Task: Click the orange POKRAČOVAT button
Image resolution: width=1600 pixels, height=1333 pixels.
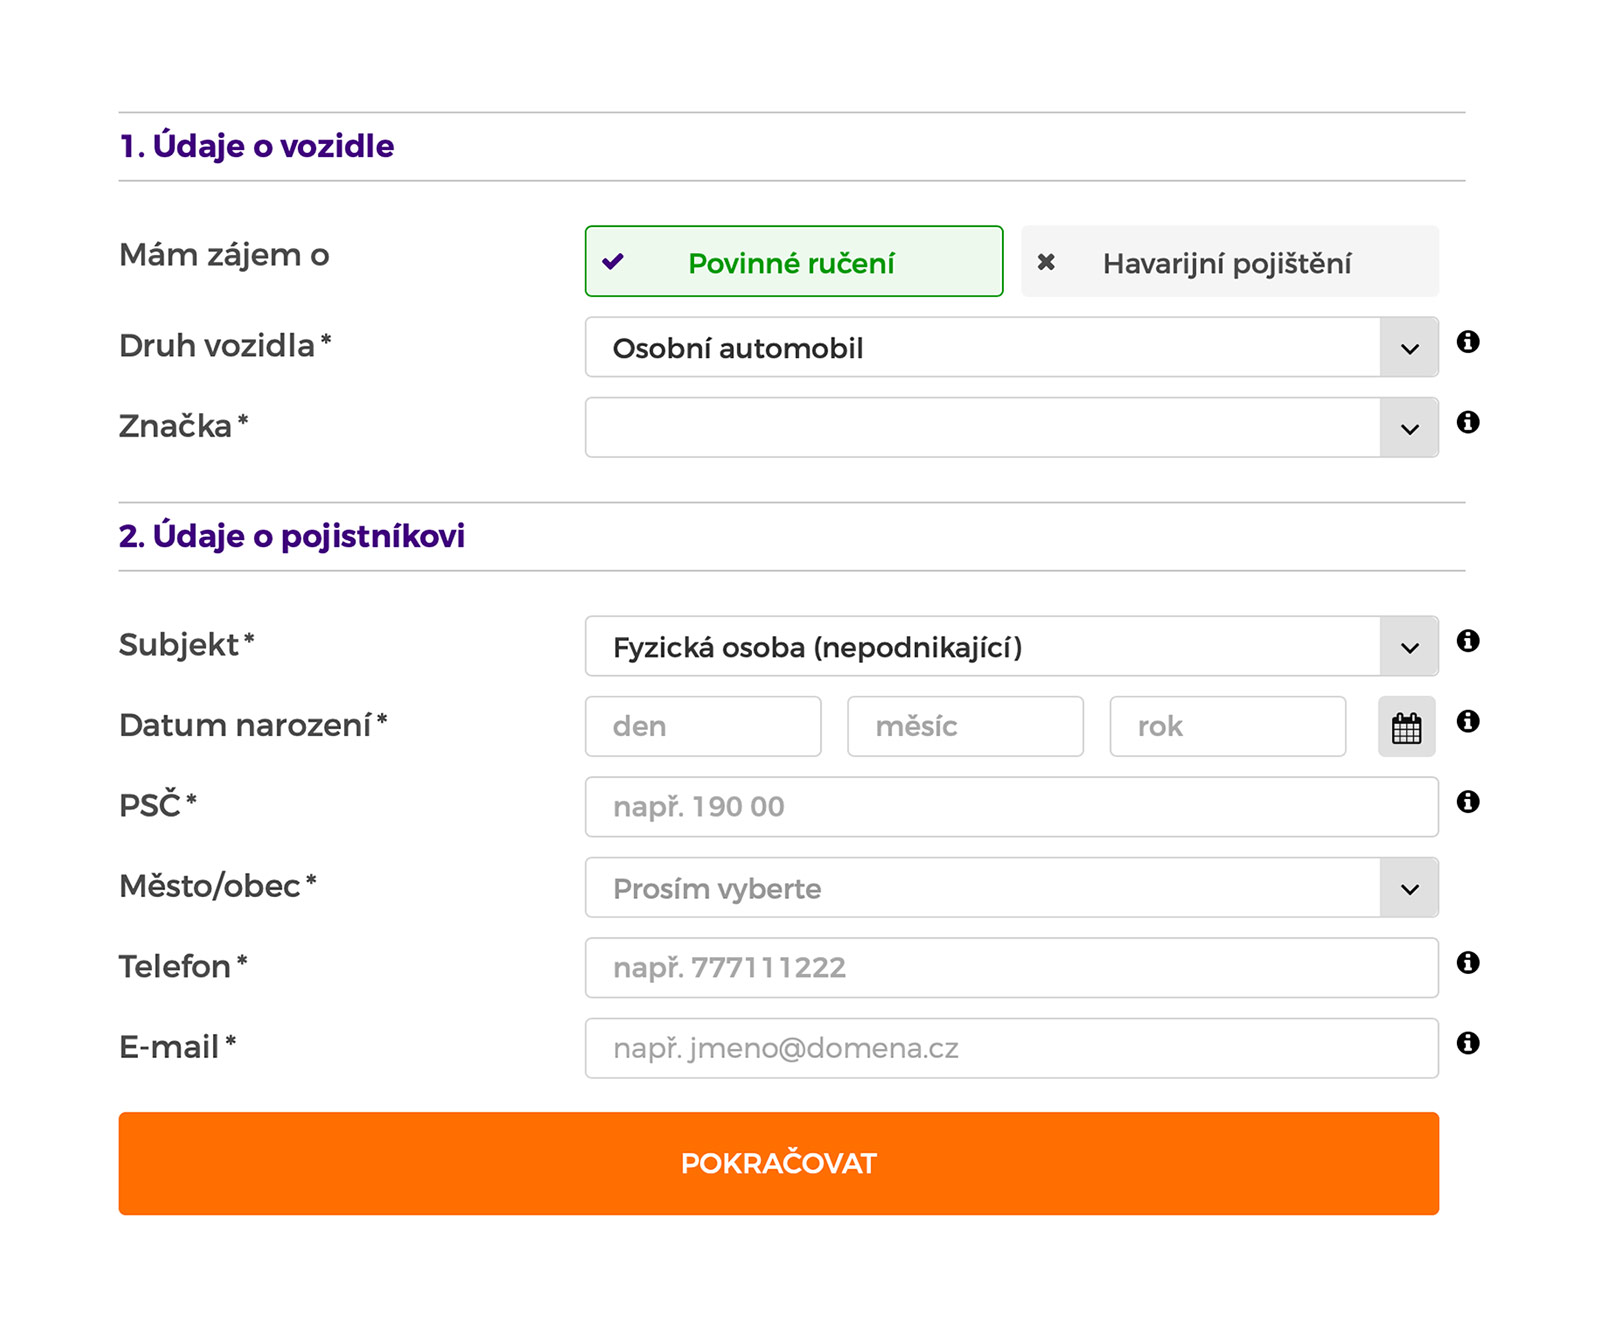Action: click(778, 1164)
